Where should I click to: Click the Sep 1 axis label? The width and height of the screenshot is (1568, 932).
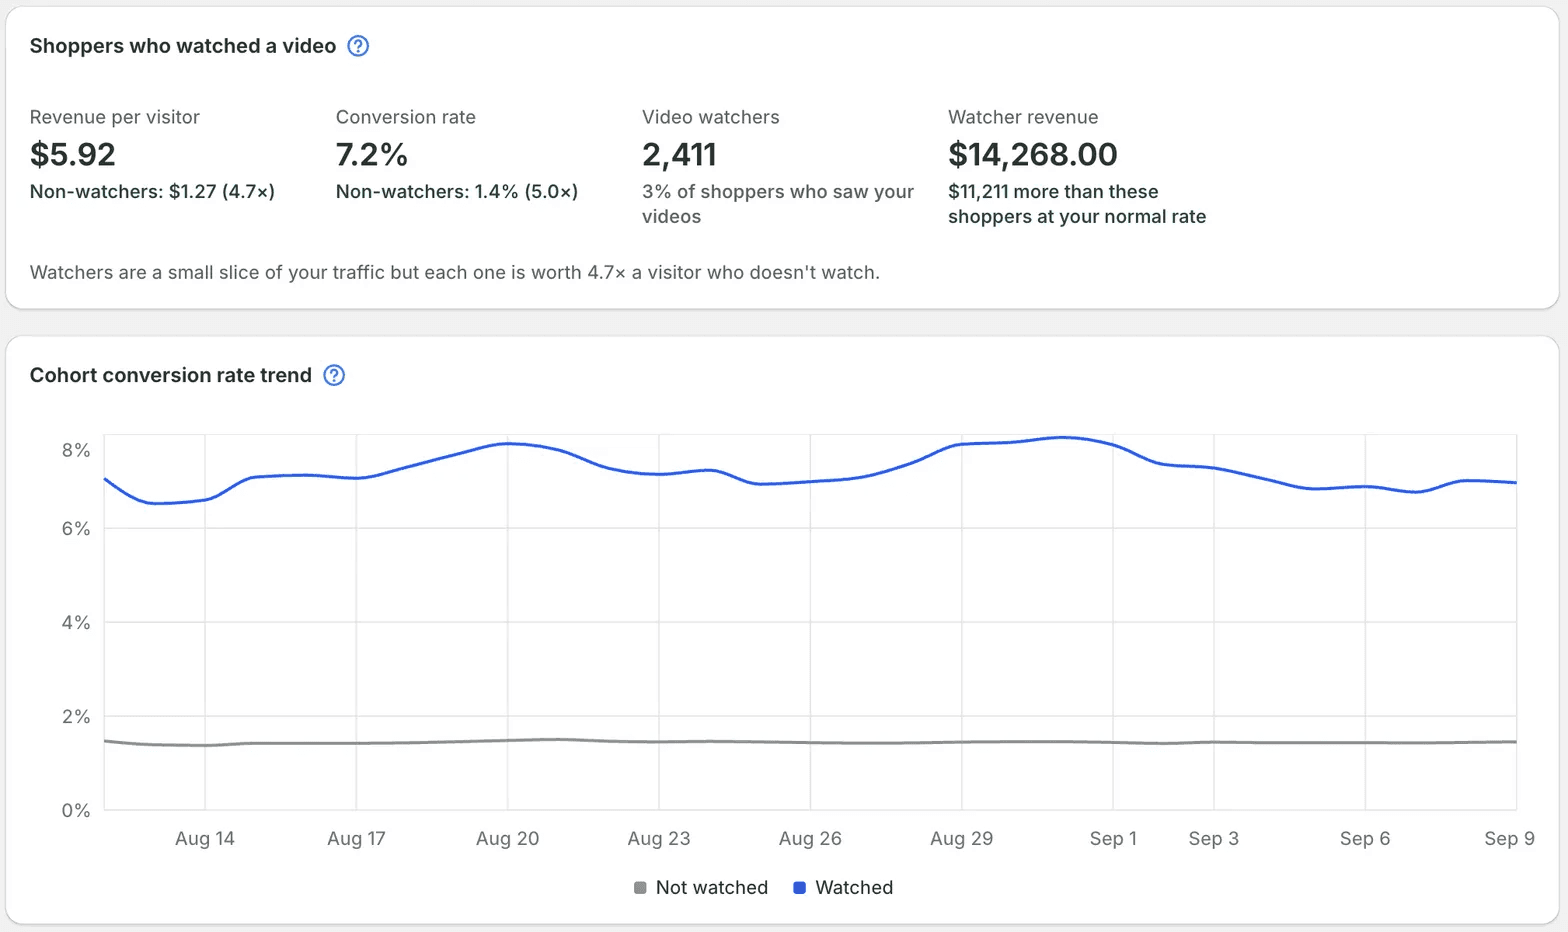coord(1113,838)
